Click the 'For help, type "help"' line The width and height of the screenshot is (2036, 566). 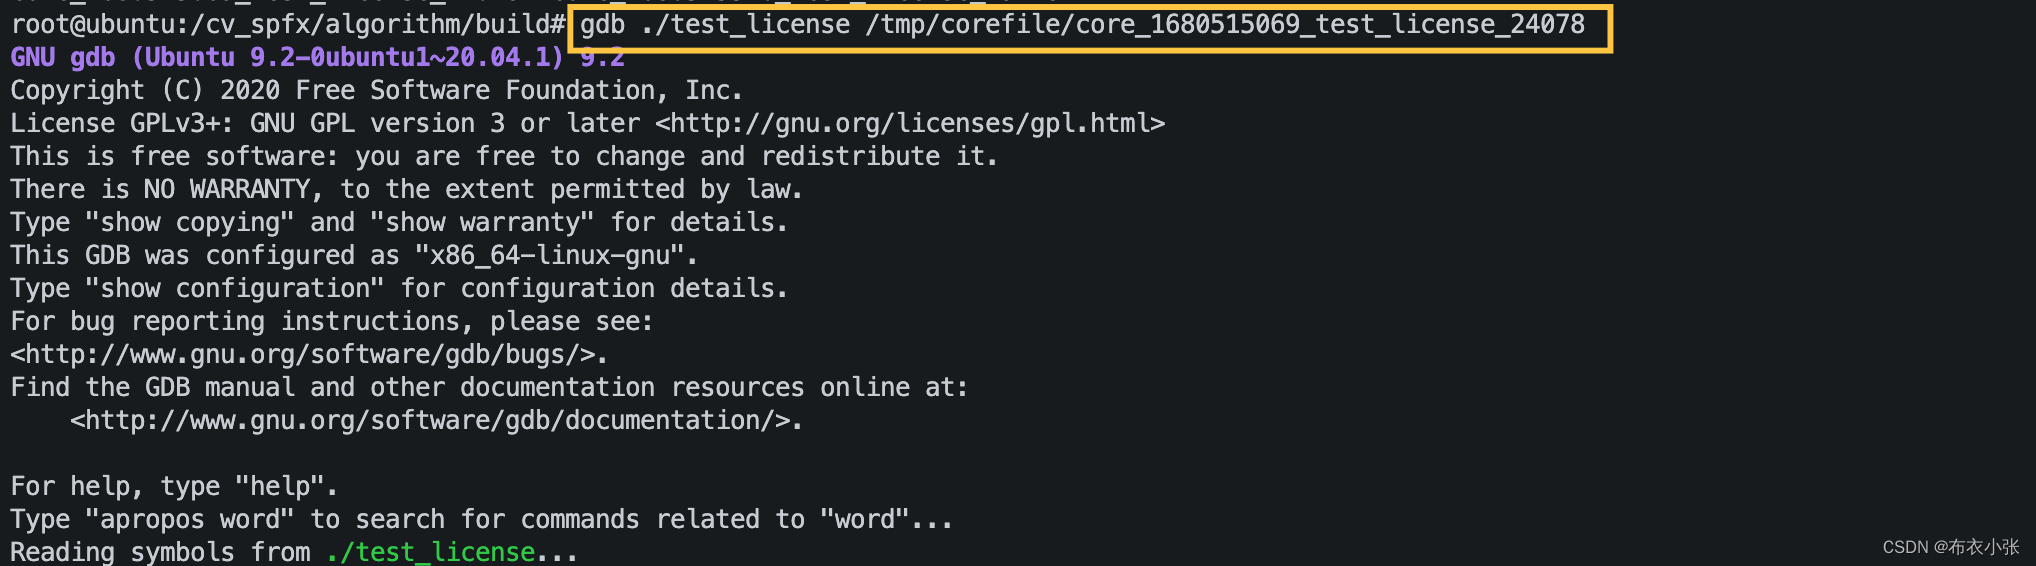coord(174,486)
